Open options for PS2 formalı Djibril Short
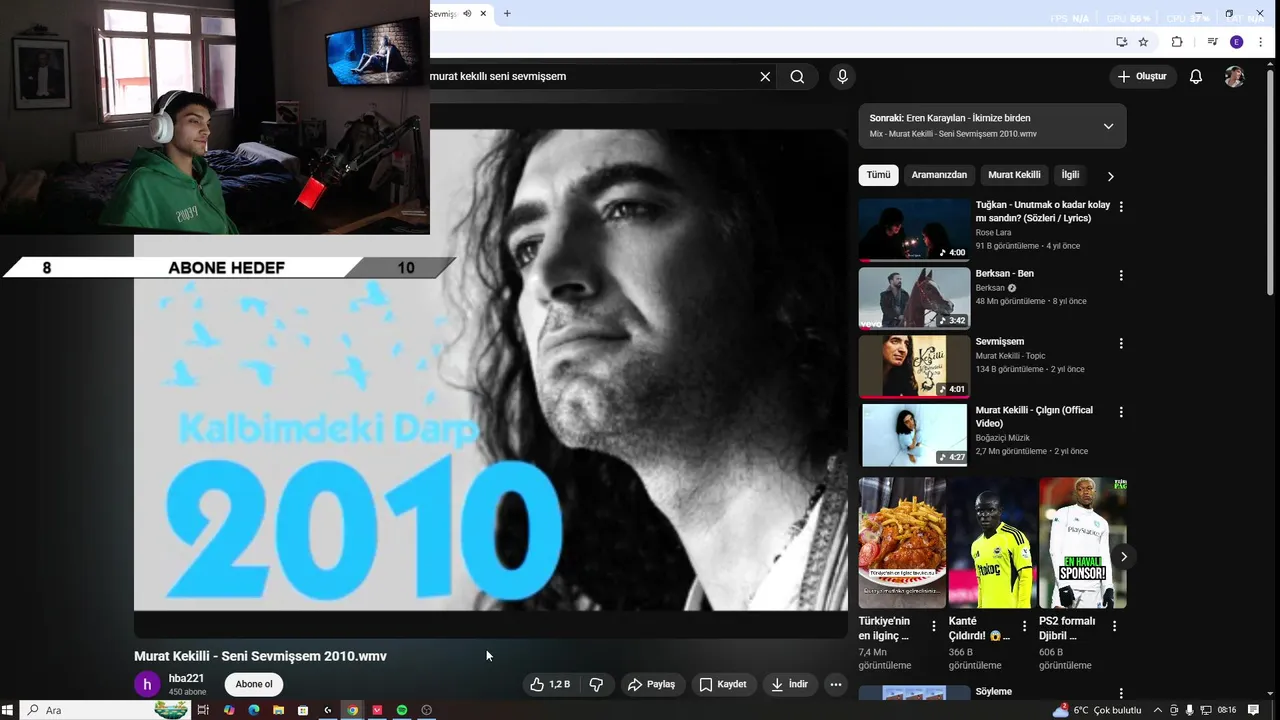Image resolution: width=1280 pixels, height=720 pixels. 1114,626
